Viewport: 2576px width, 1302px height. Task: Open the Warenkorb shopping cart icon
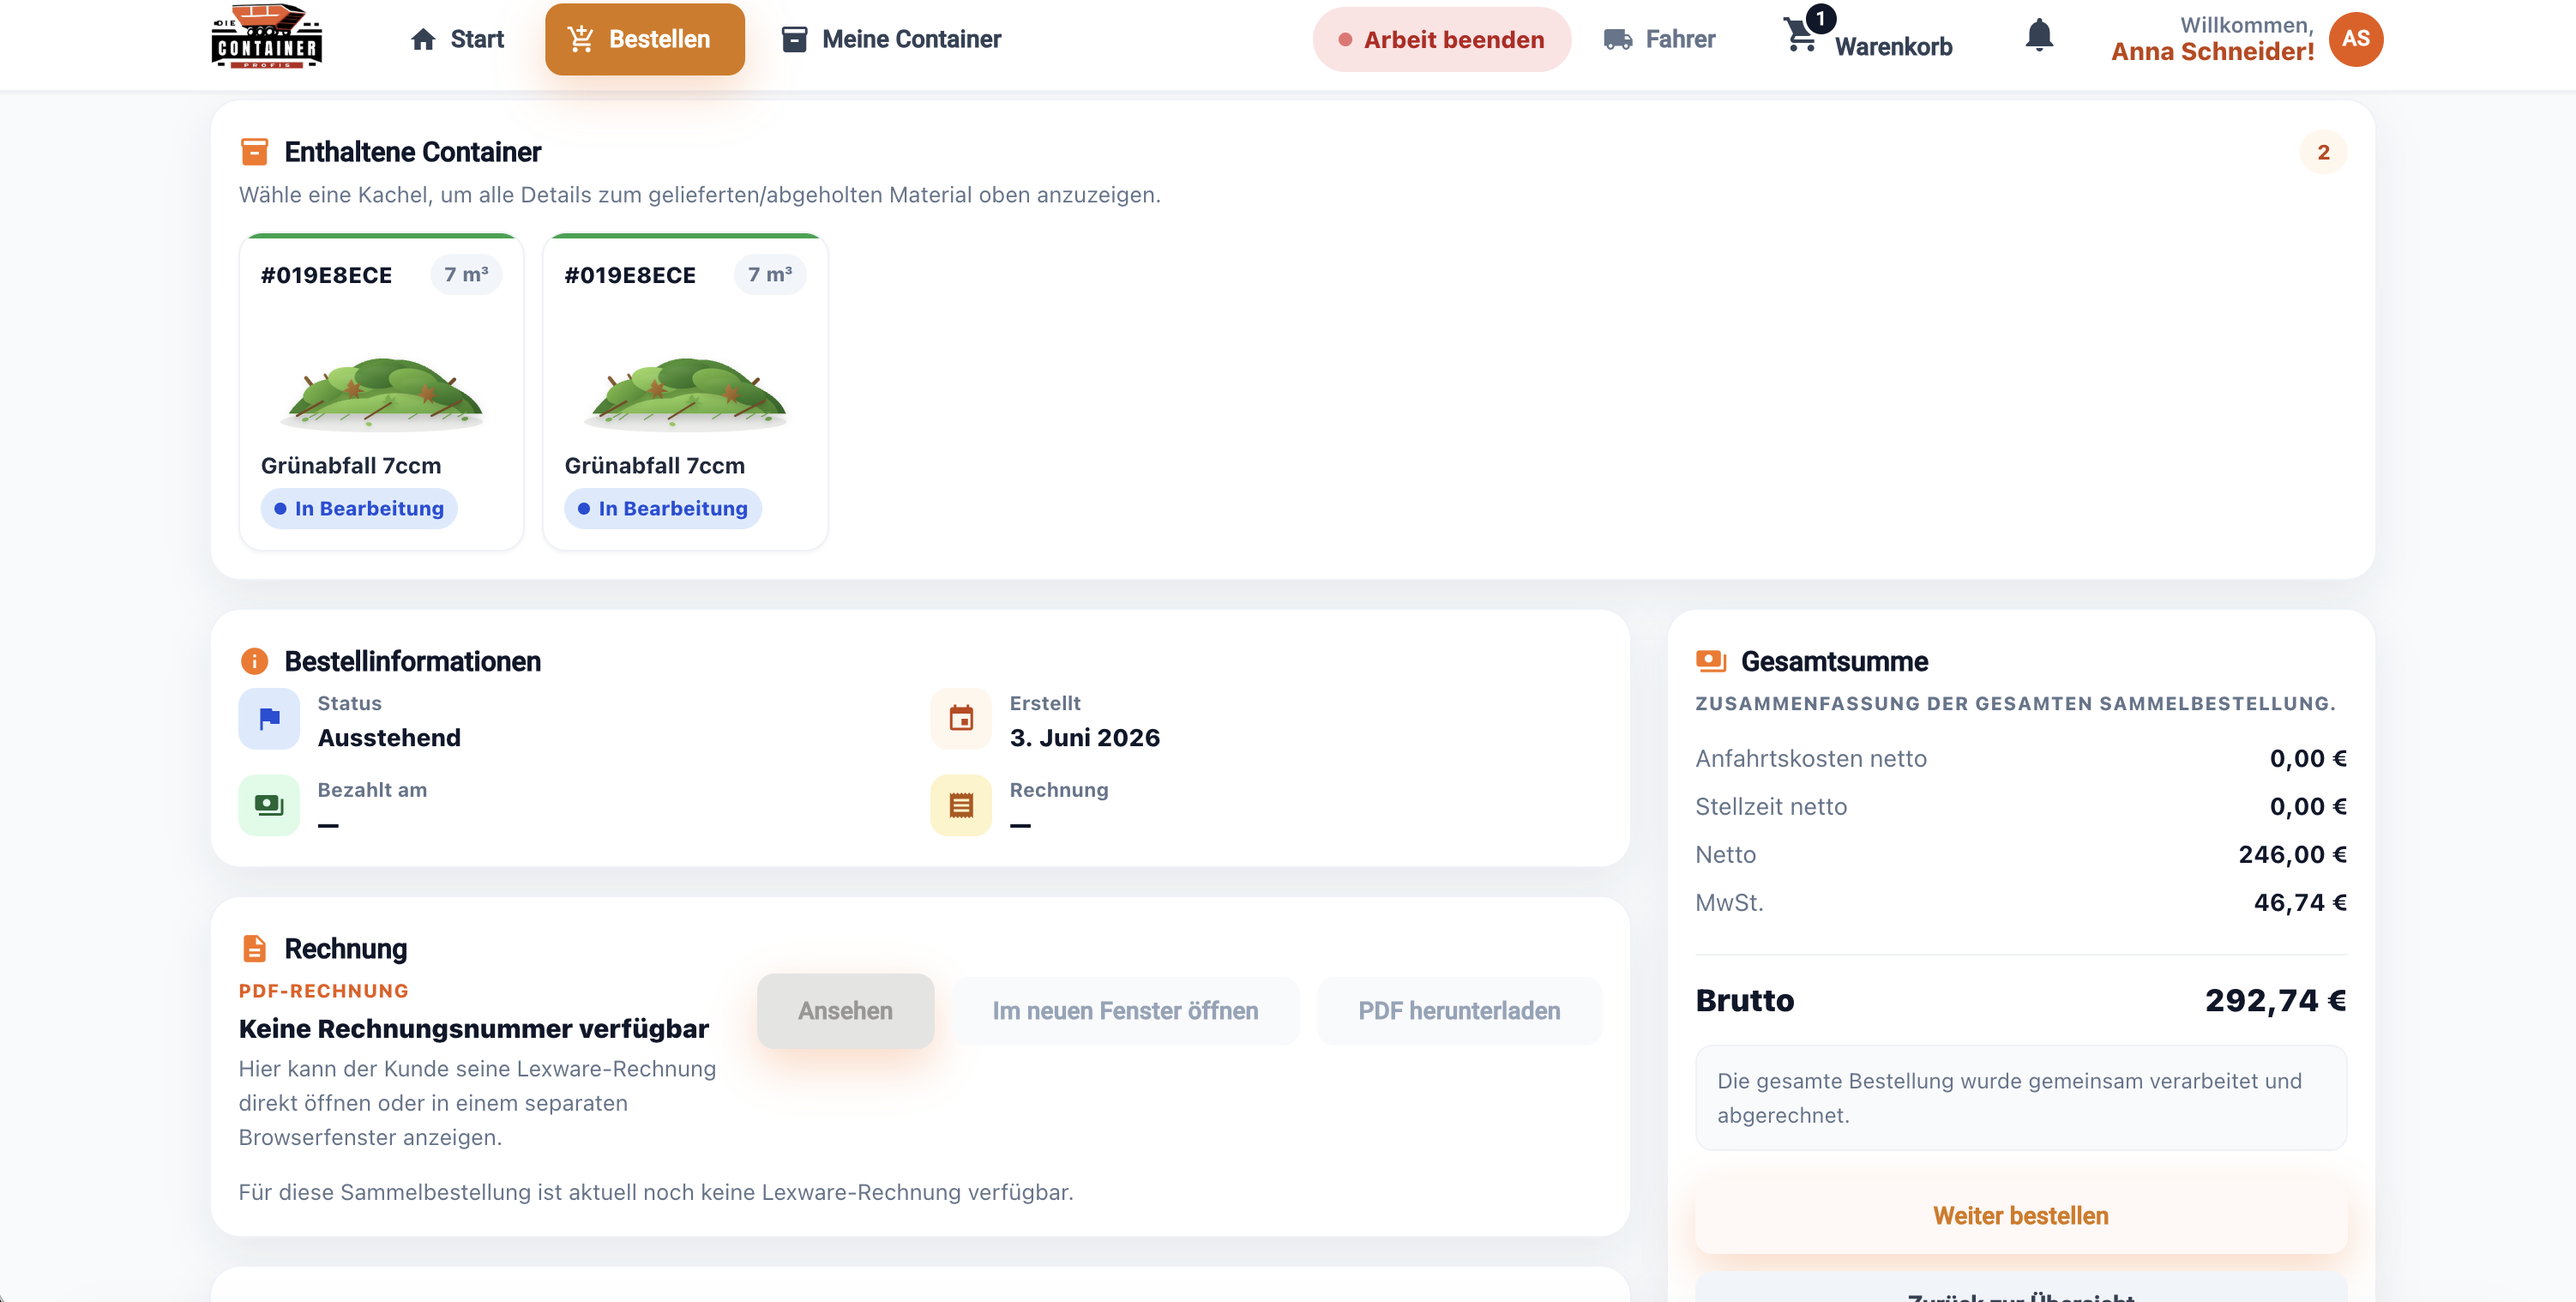pos(1800,35)
